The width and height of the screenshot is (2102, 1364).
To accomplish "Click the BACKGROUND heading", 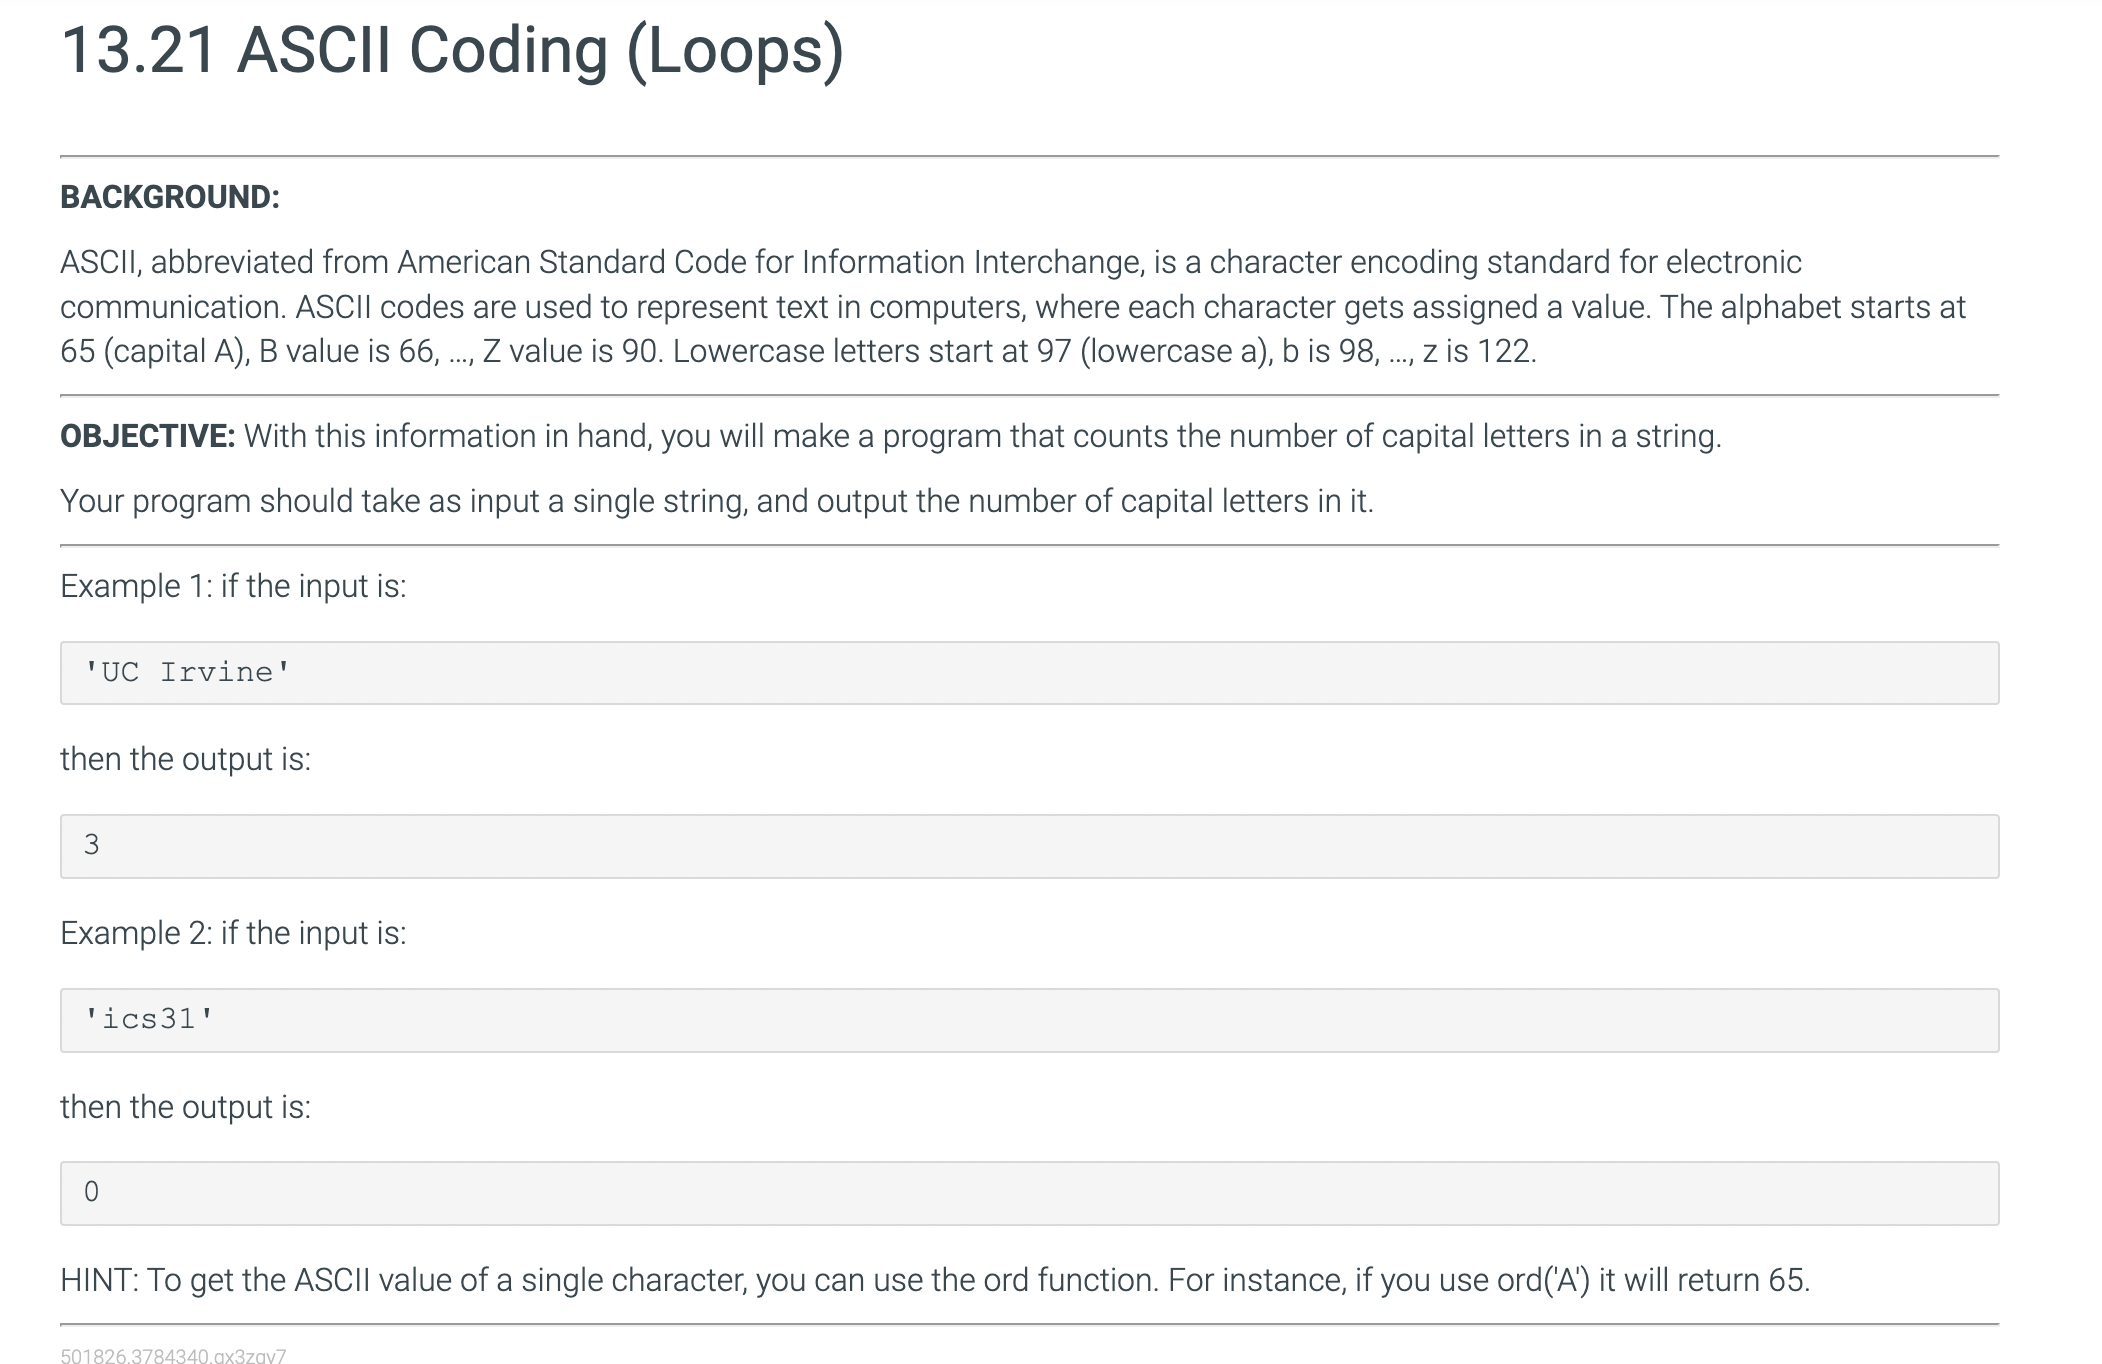I will click(x=170, y=197).
